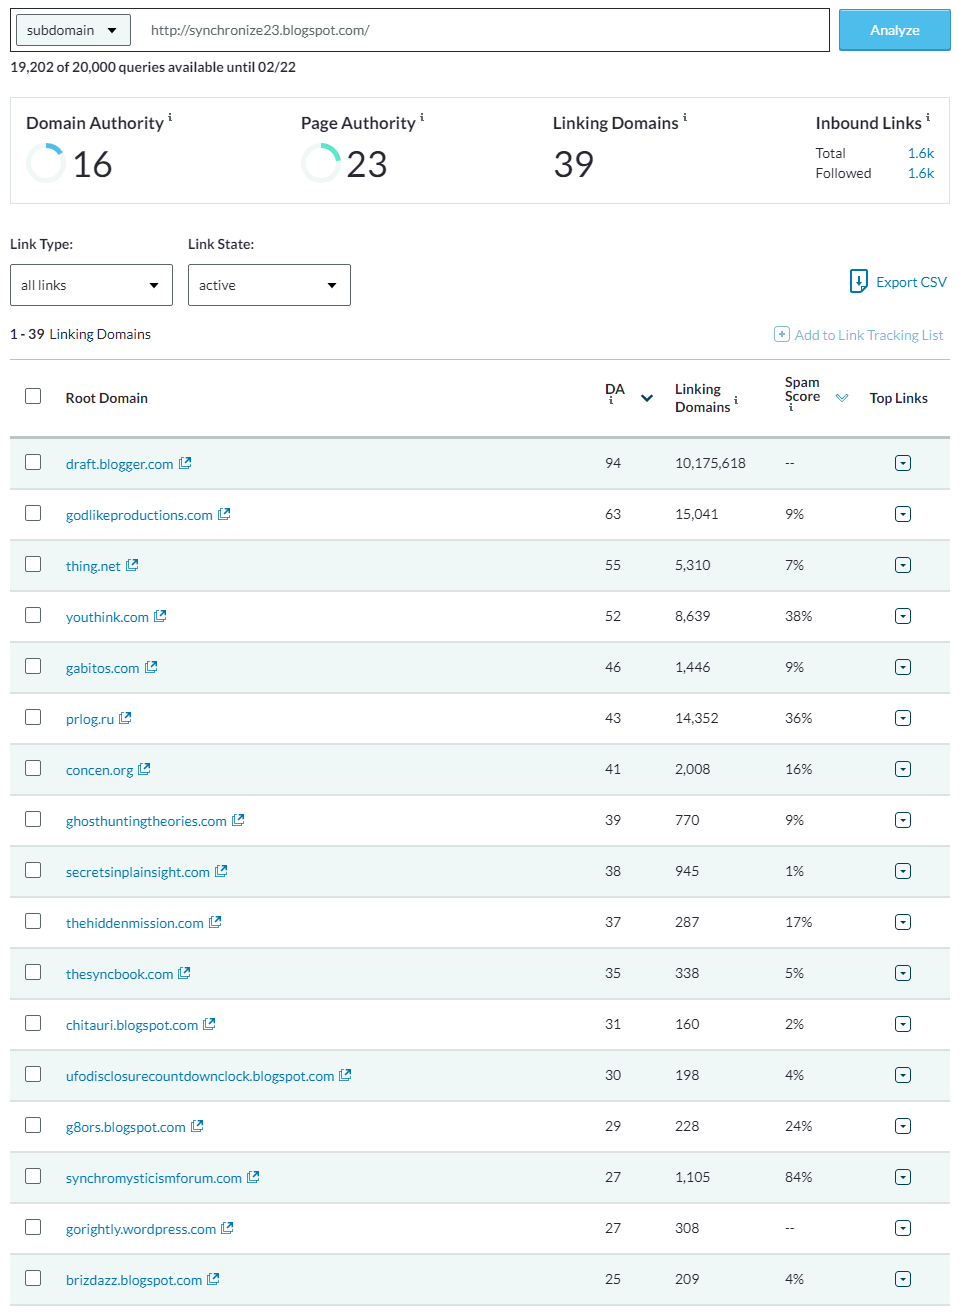Viewport: 959px width, 1314px height.
Task: Click the Domain Authority info icon
Action: pos(172,116)
